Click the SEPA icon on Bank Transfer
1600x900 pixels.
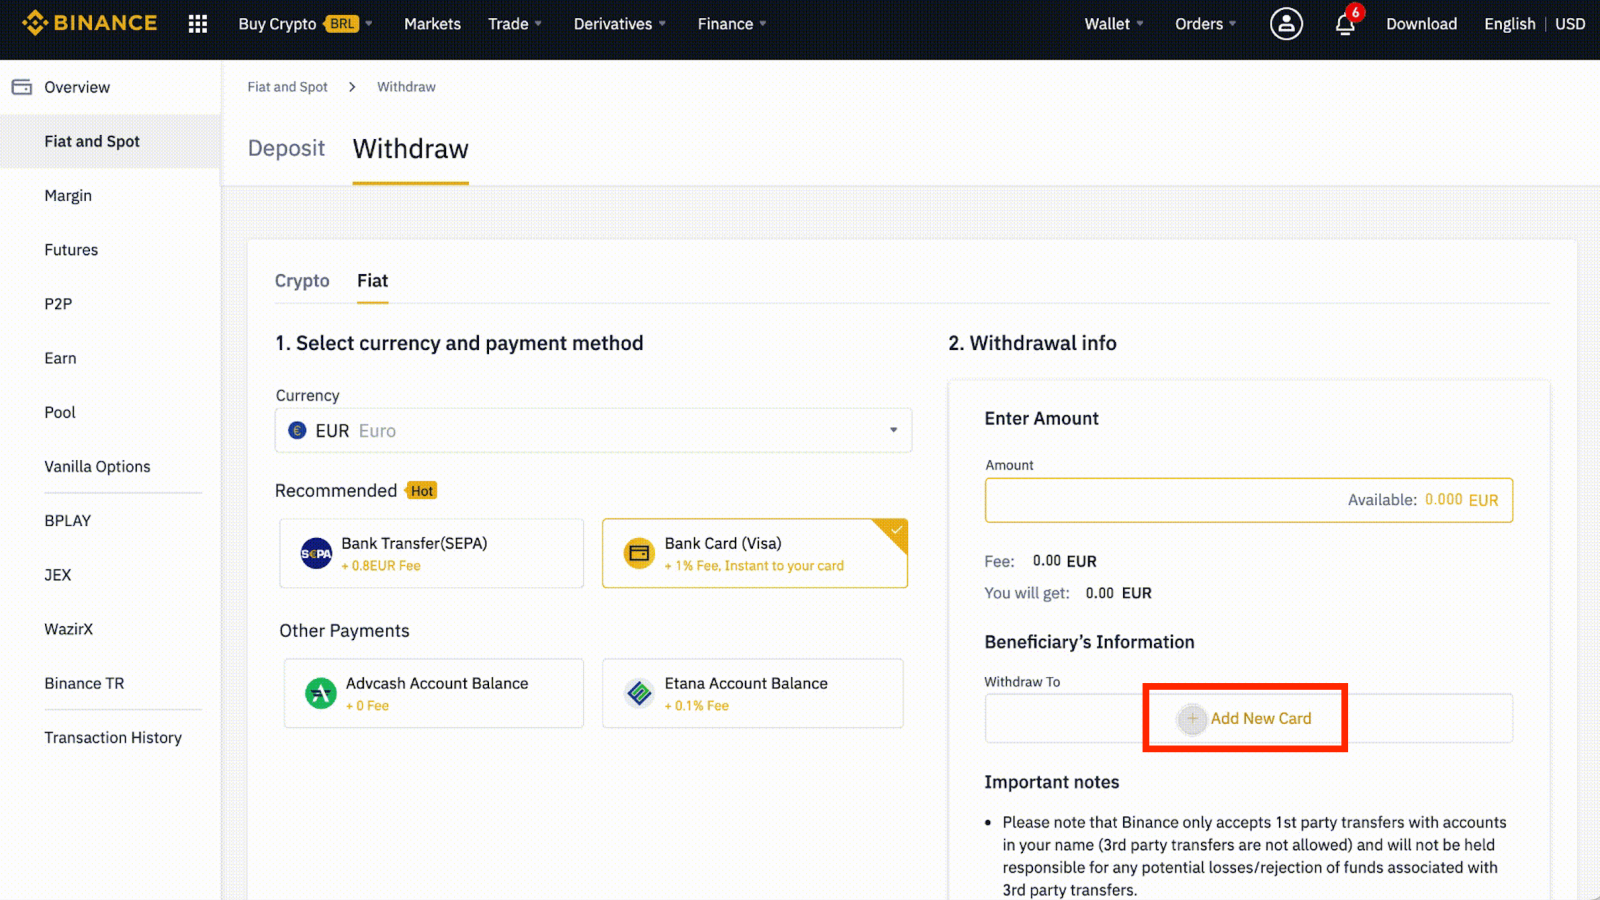coord(315,553)
